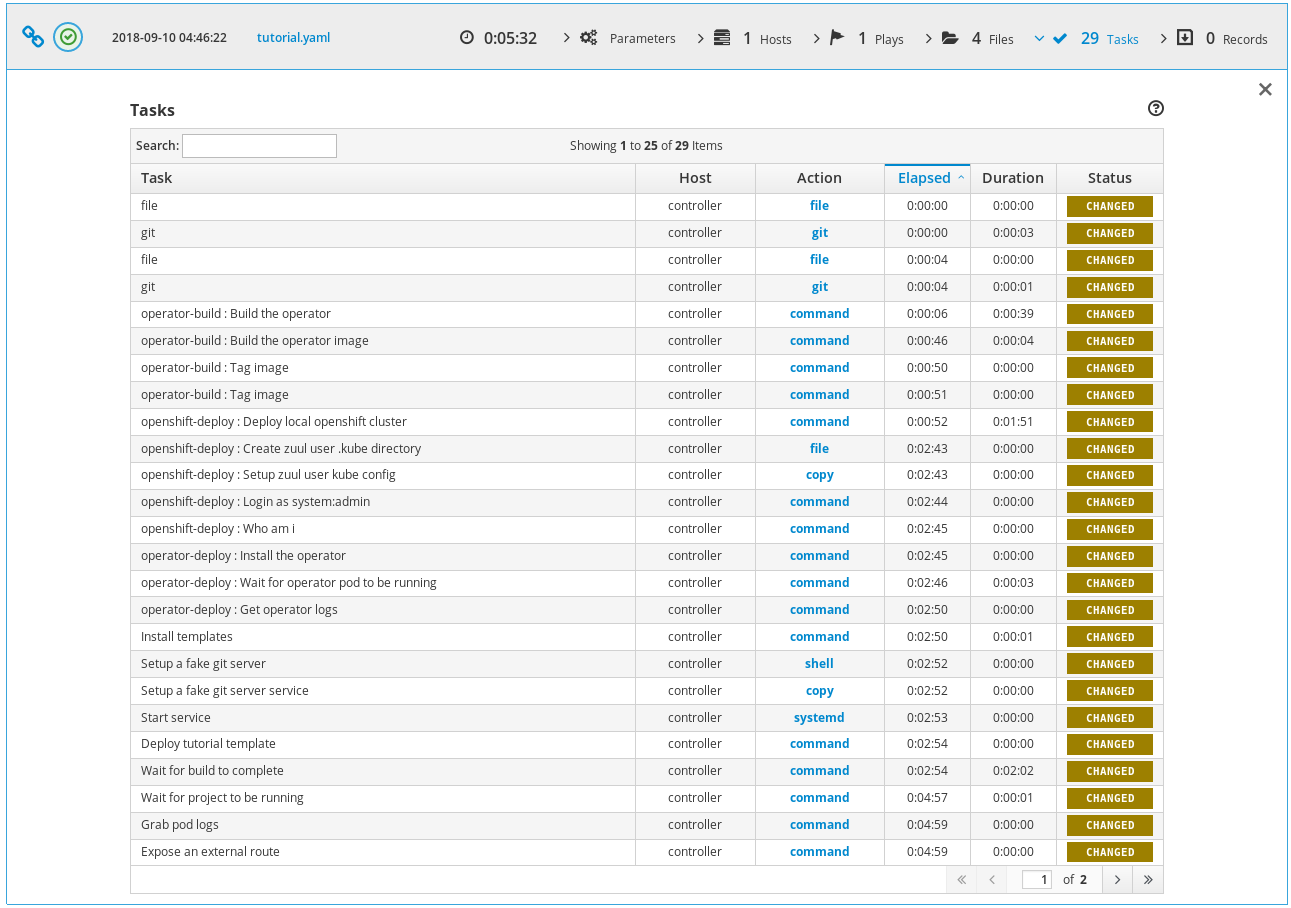This screenshot has width=1291, height=908.
Task: Expand the Parameters section chevron
Action: pos(567,38)
